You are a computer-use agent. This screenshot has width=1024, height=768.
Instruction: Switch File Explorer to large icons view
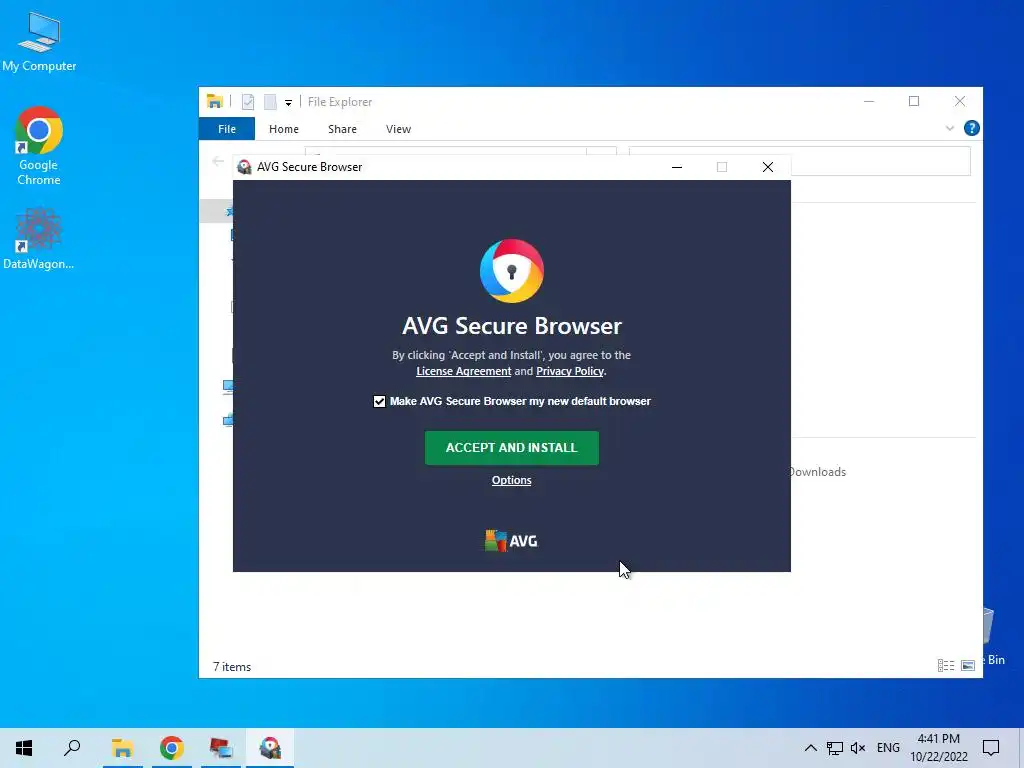point(968,665)
